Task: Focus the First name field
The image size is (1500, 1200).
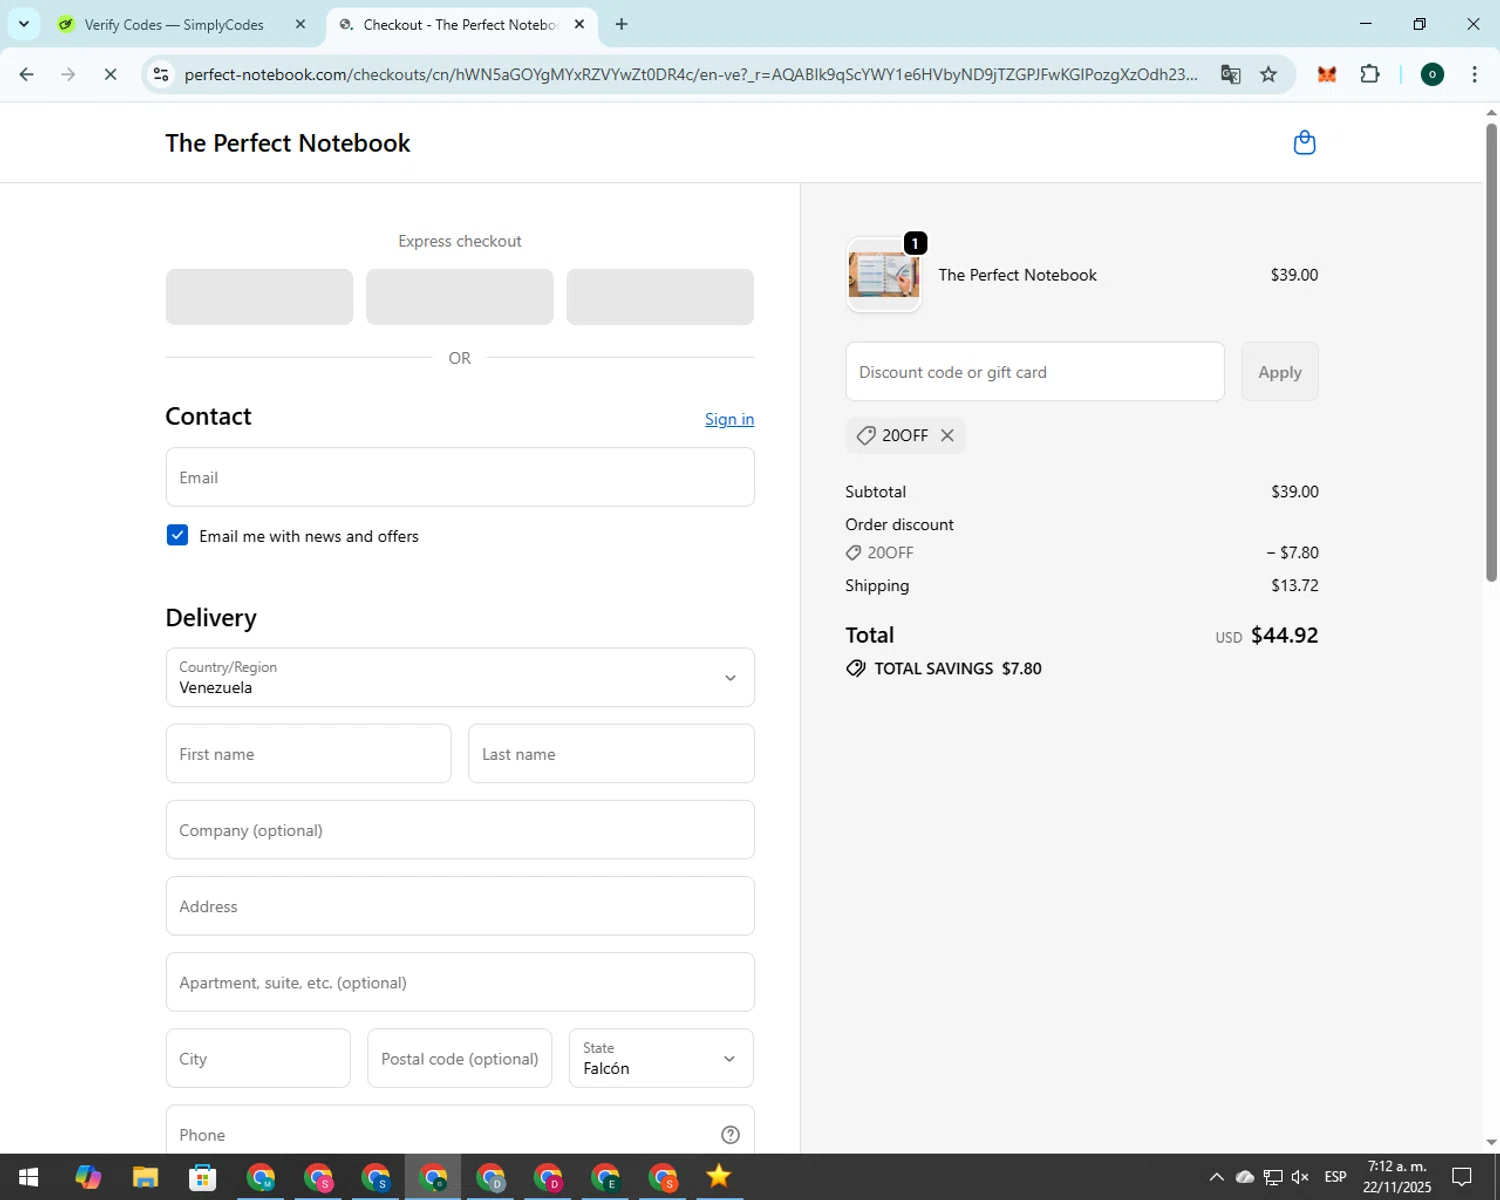Action: tap(308, 753)
